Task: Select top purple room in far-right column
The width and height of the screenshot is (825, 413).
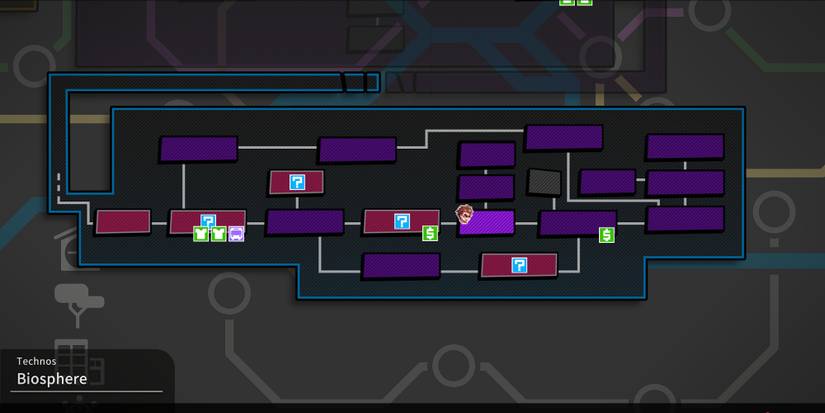Action: [685, 147]
